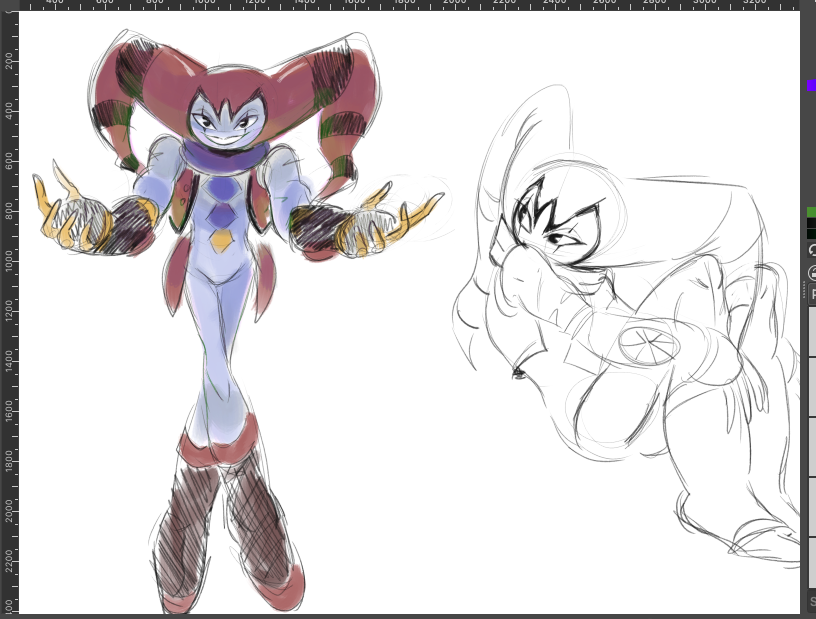This screenshot has height=619, width=816.
Task: Click the "600" mark on vertical ruler
Action: pos(9,161)
